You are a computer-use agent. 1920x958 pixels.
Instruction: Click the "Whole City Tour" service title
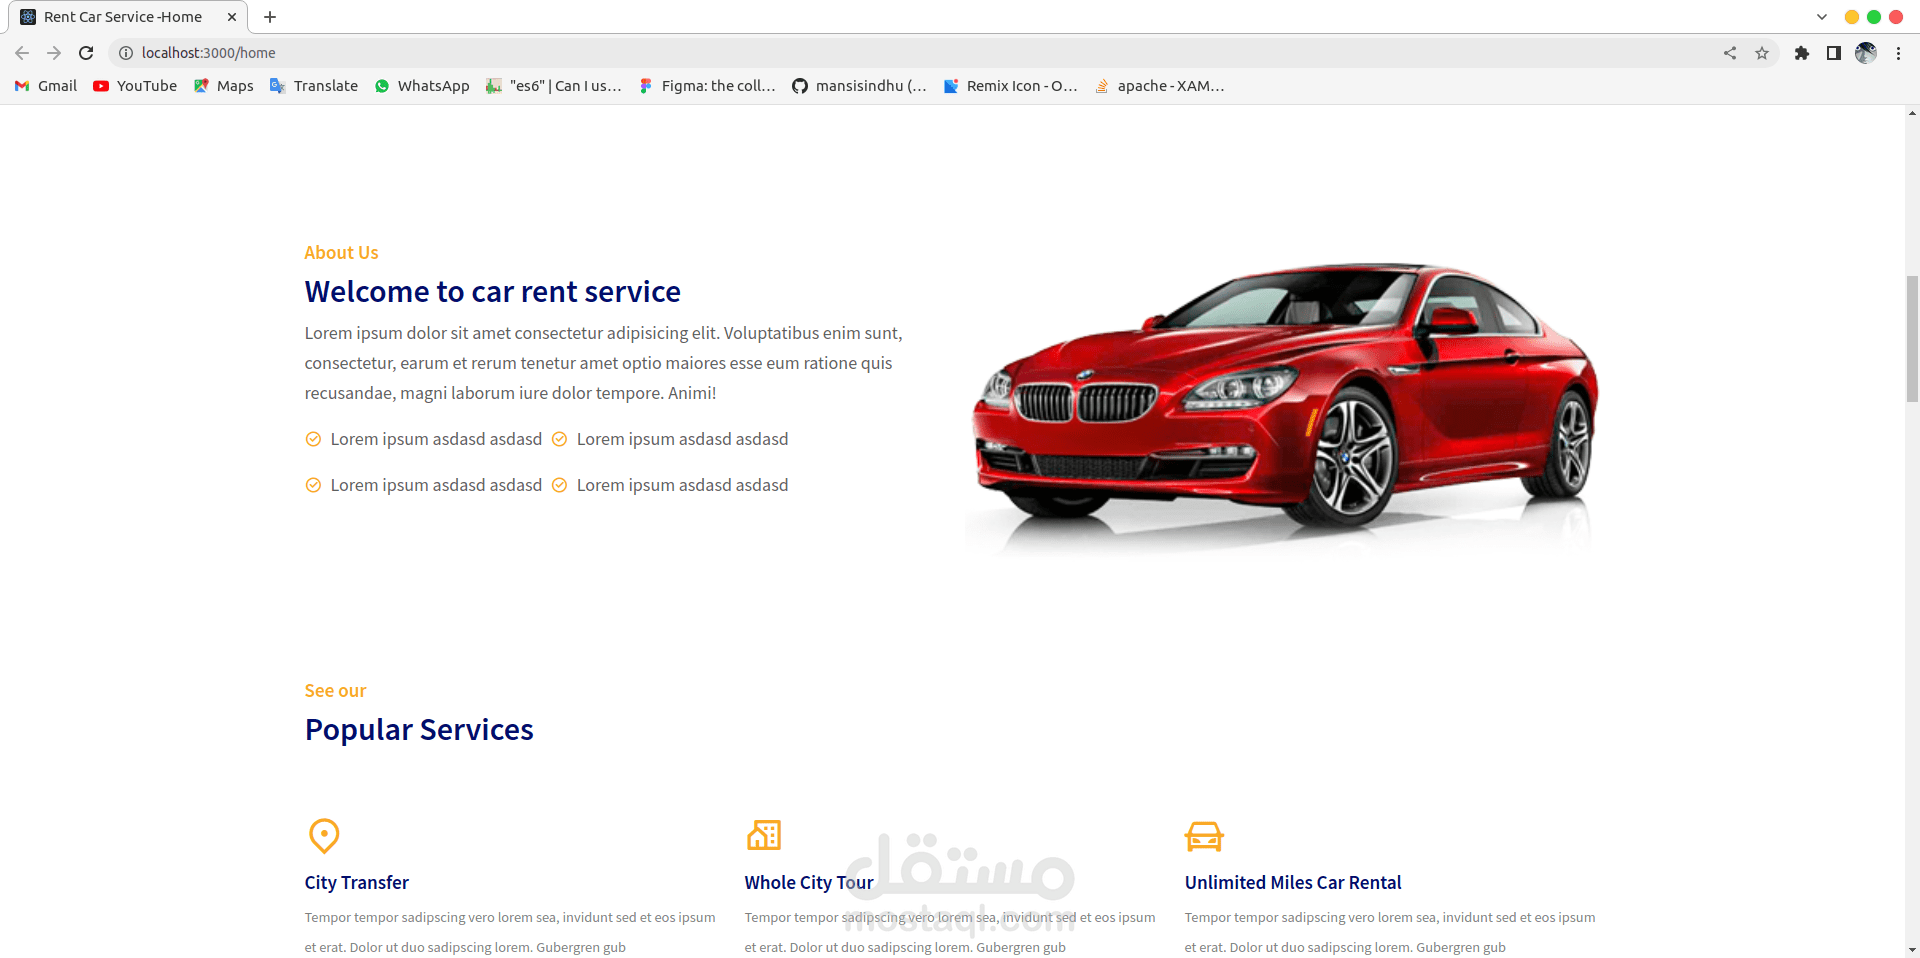809,883
